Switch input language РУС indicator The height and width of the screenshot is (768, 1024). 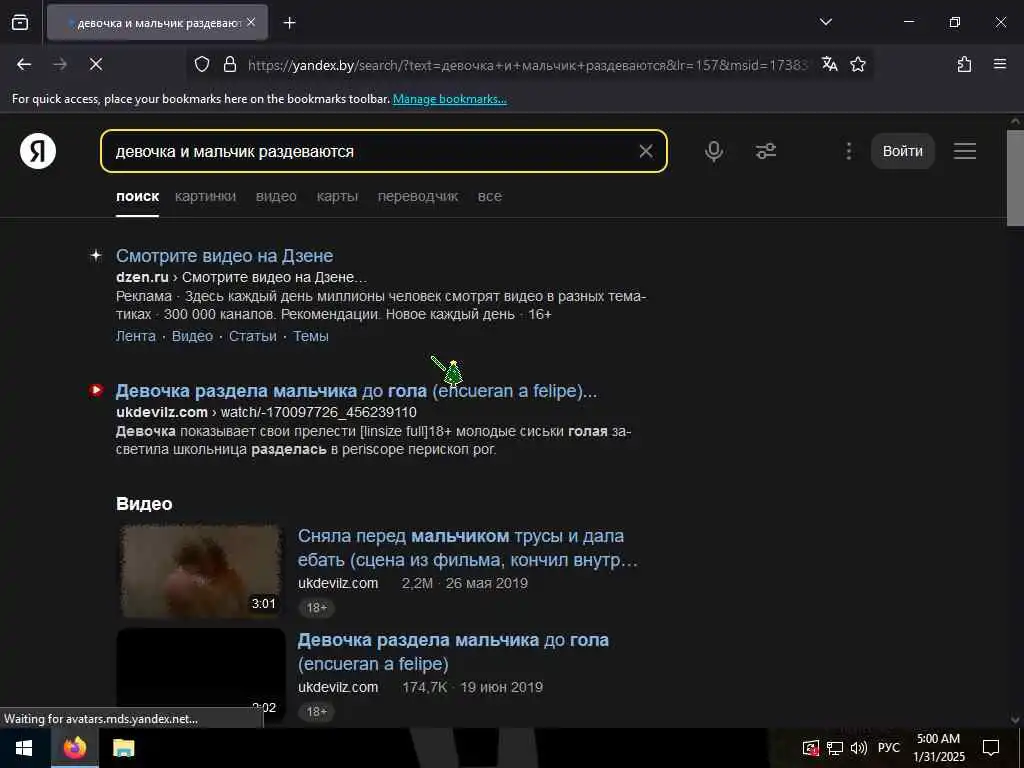[x=889, y=748]
